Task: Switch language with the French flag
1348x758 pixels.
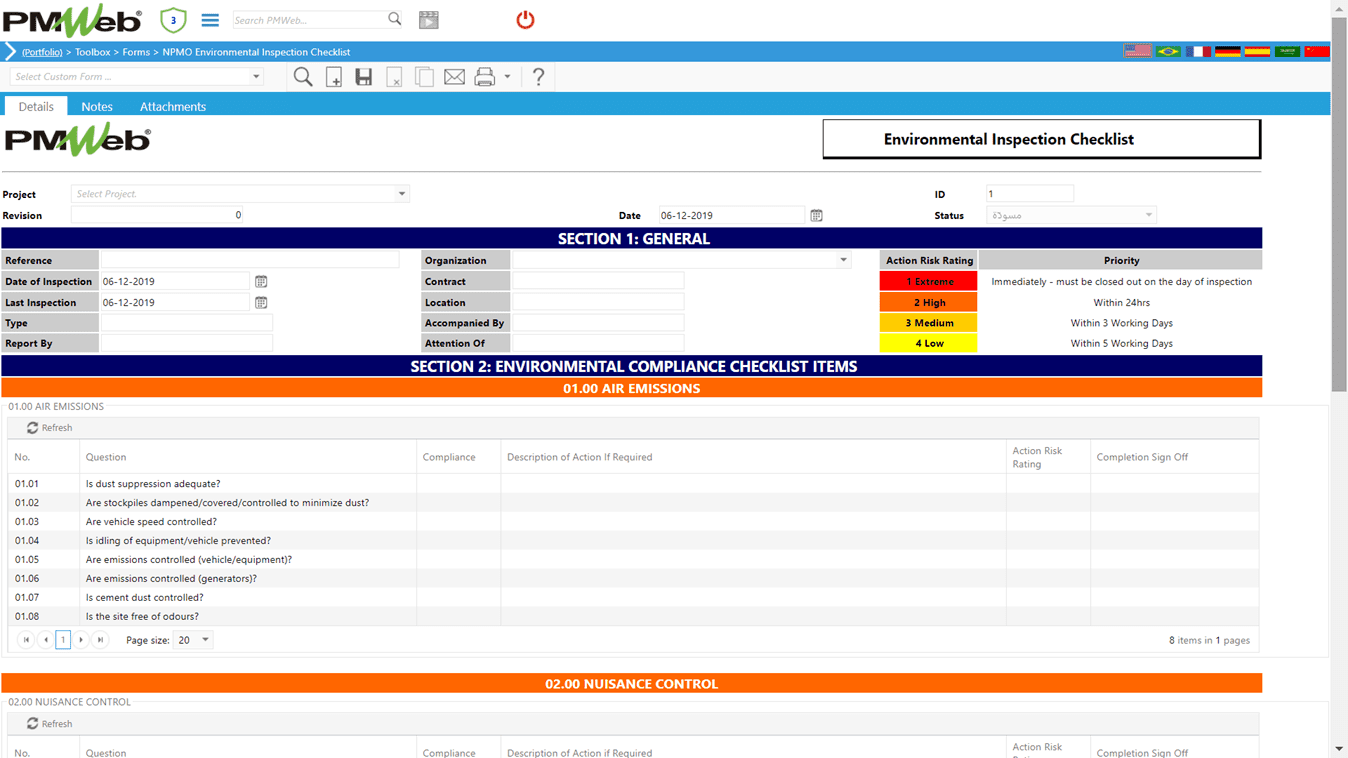Action: [1198, 51]
